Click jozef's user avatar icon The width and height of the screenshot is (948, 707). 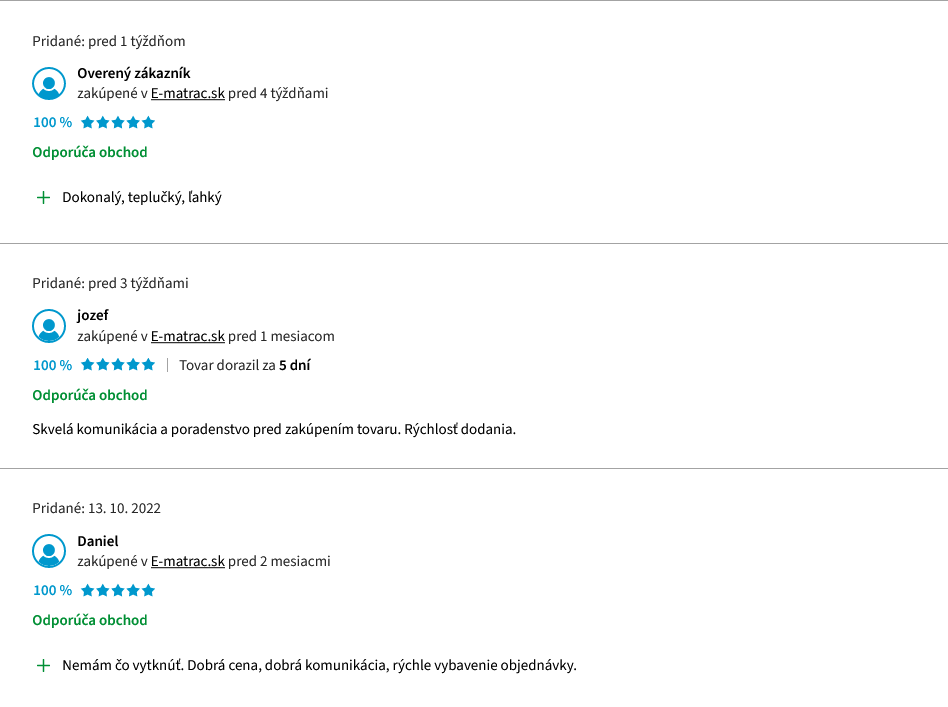point(49,326)
